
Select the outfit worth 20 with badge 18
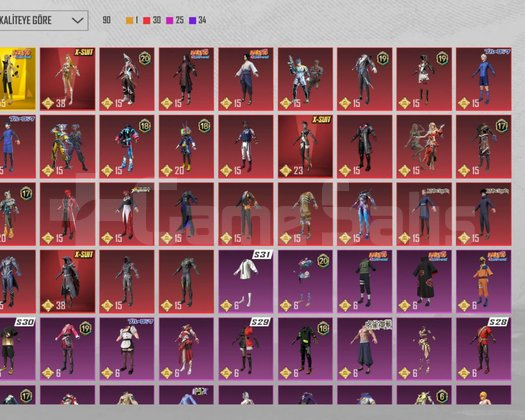point(186,146)
